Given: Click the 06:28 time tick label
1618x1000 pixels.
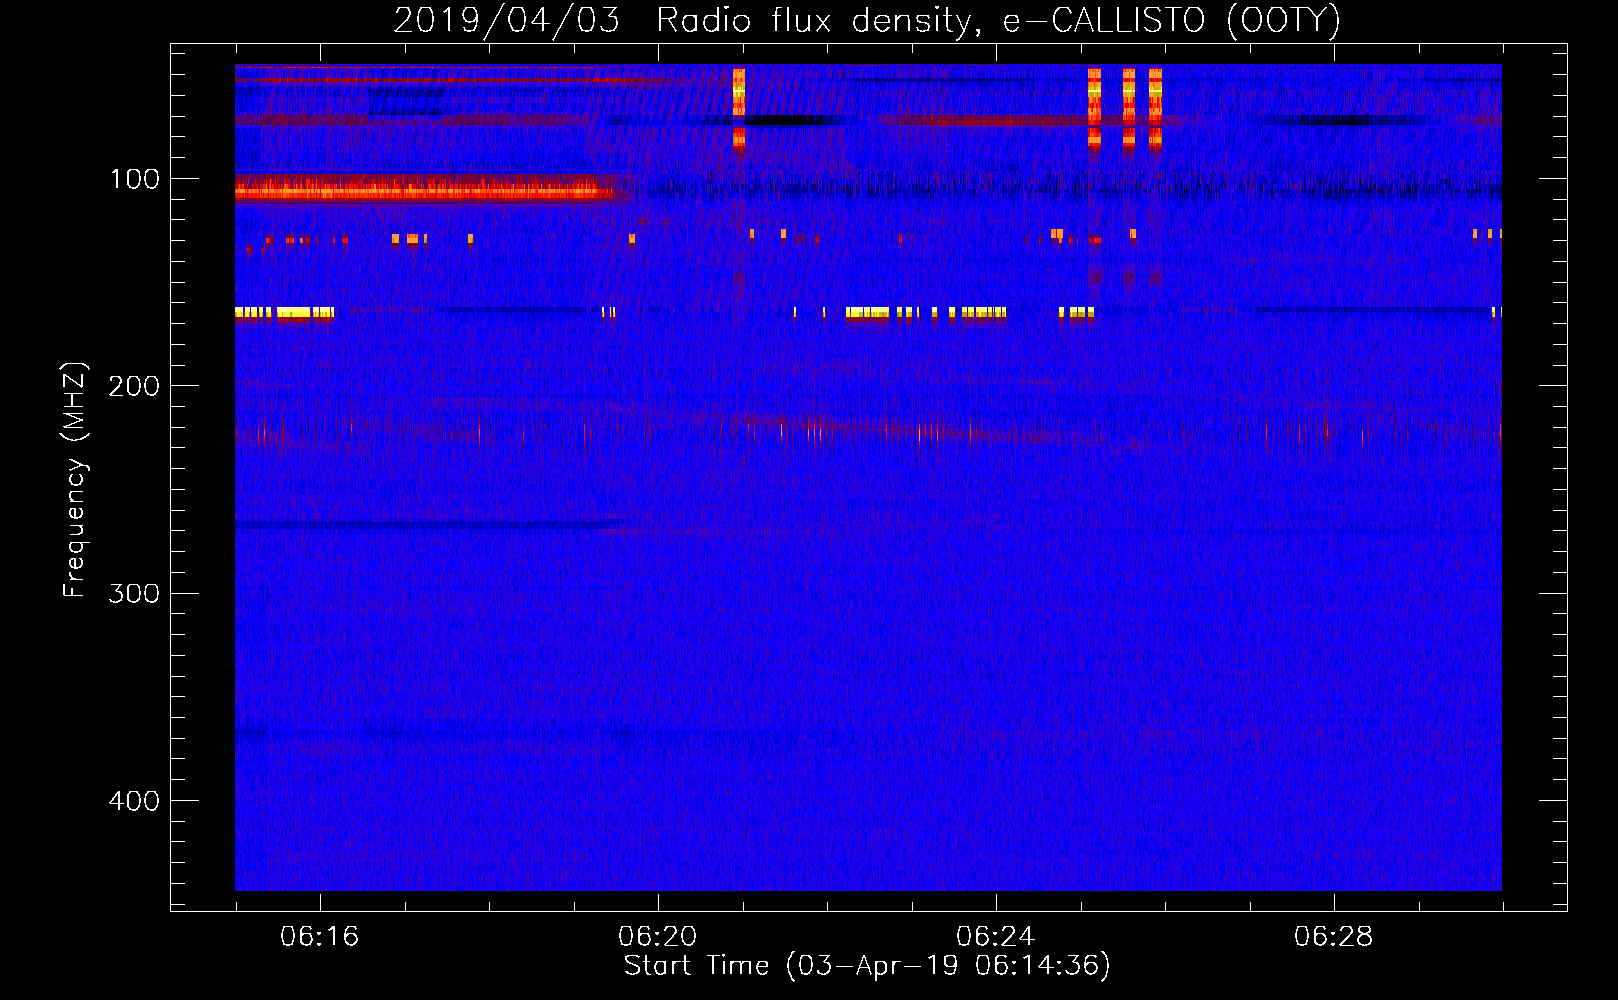Looking at the screenshot, I should point(1333,937).
